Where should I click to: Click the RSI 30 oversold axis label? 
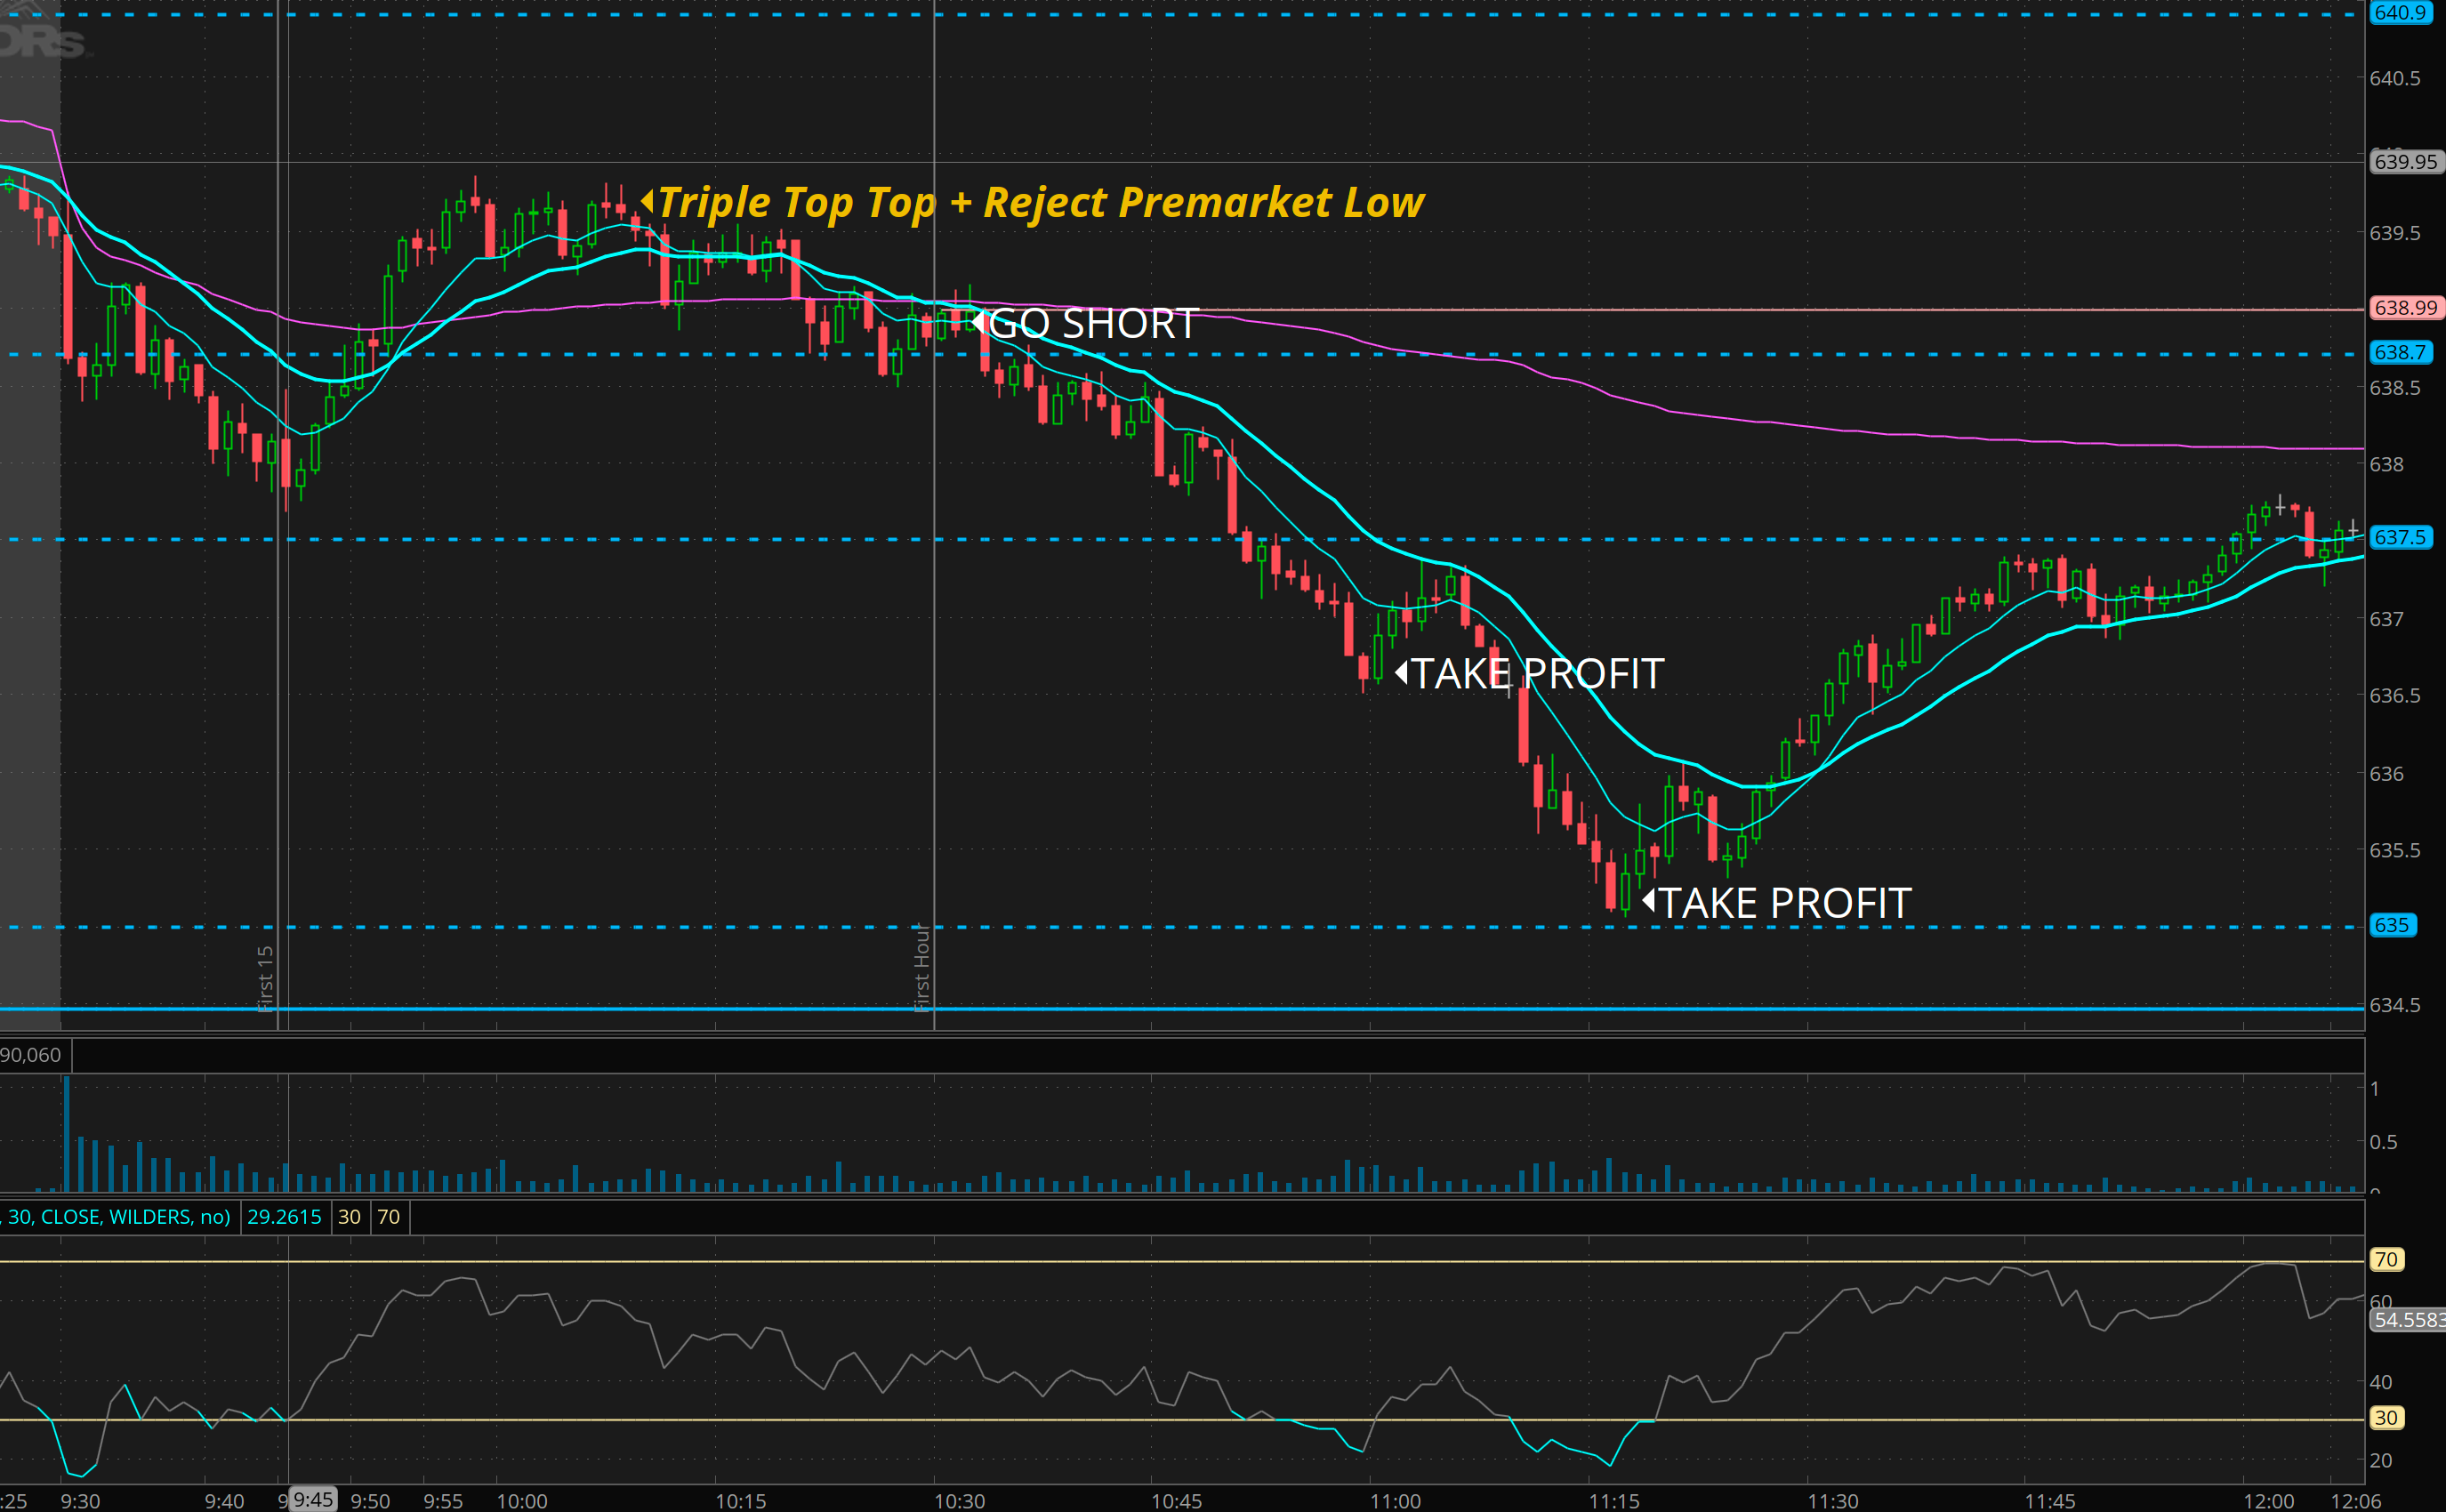click(2386, 1417)
